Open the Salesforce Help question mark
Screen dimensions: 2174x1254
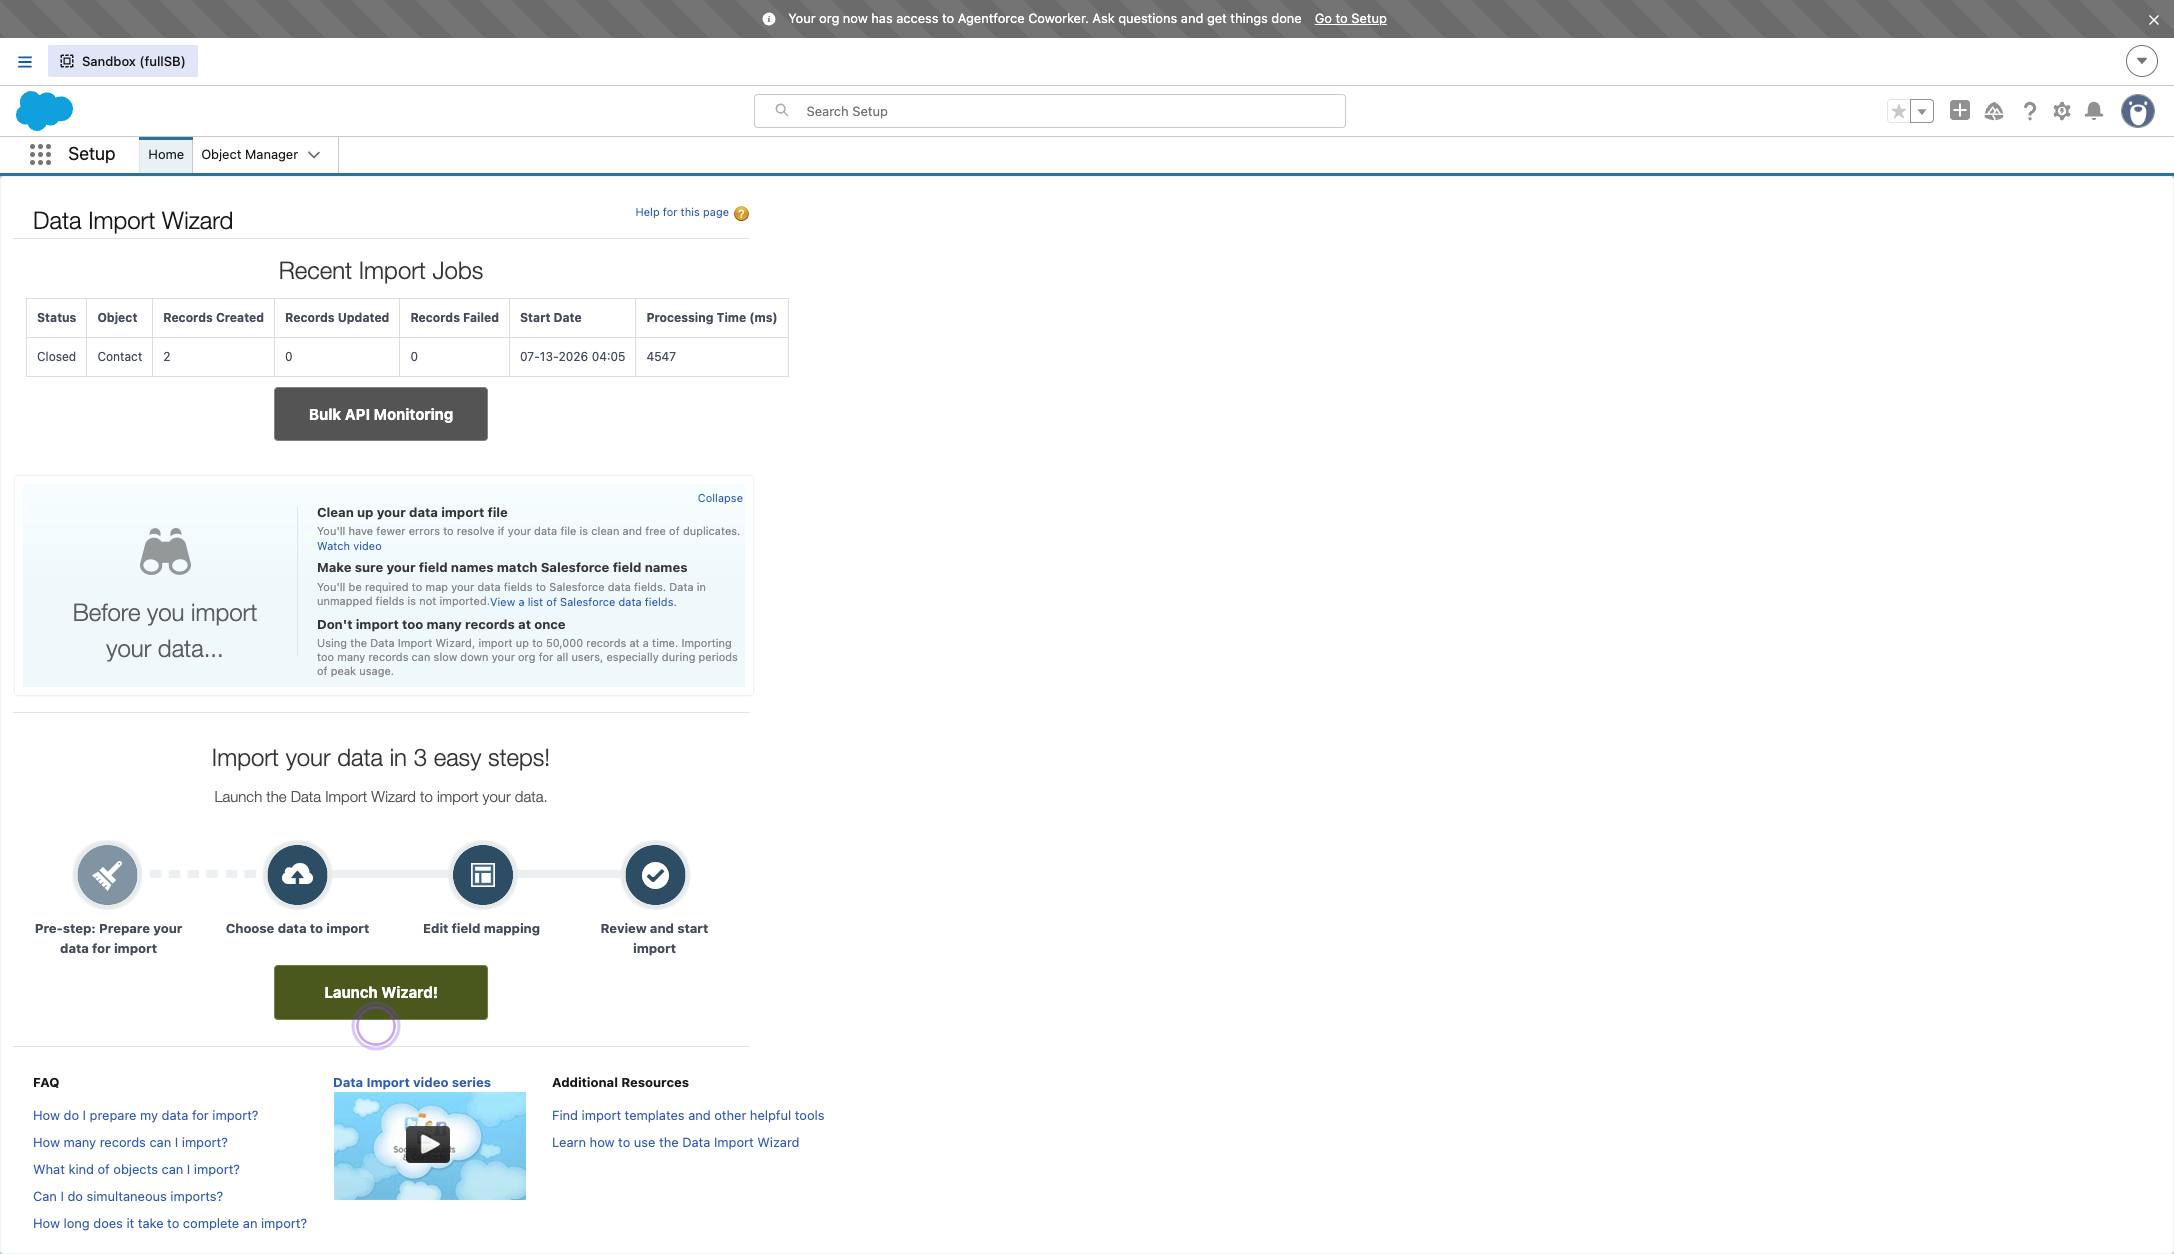tap(2029, 111)
